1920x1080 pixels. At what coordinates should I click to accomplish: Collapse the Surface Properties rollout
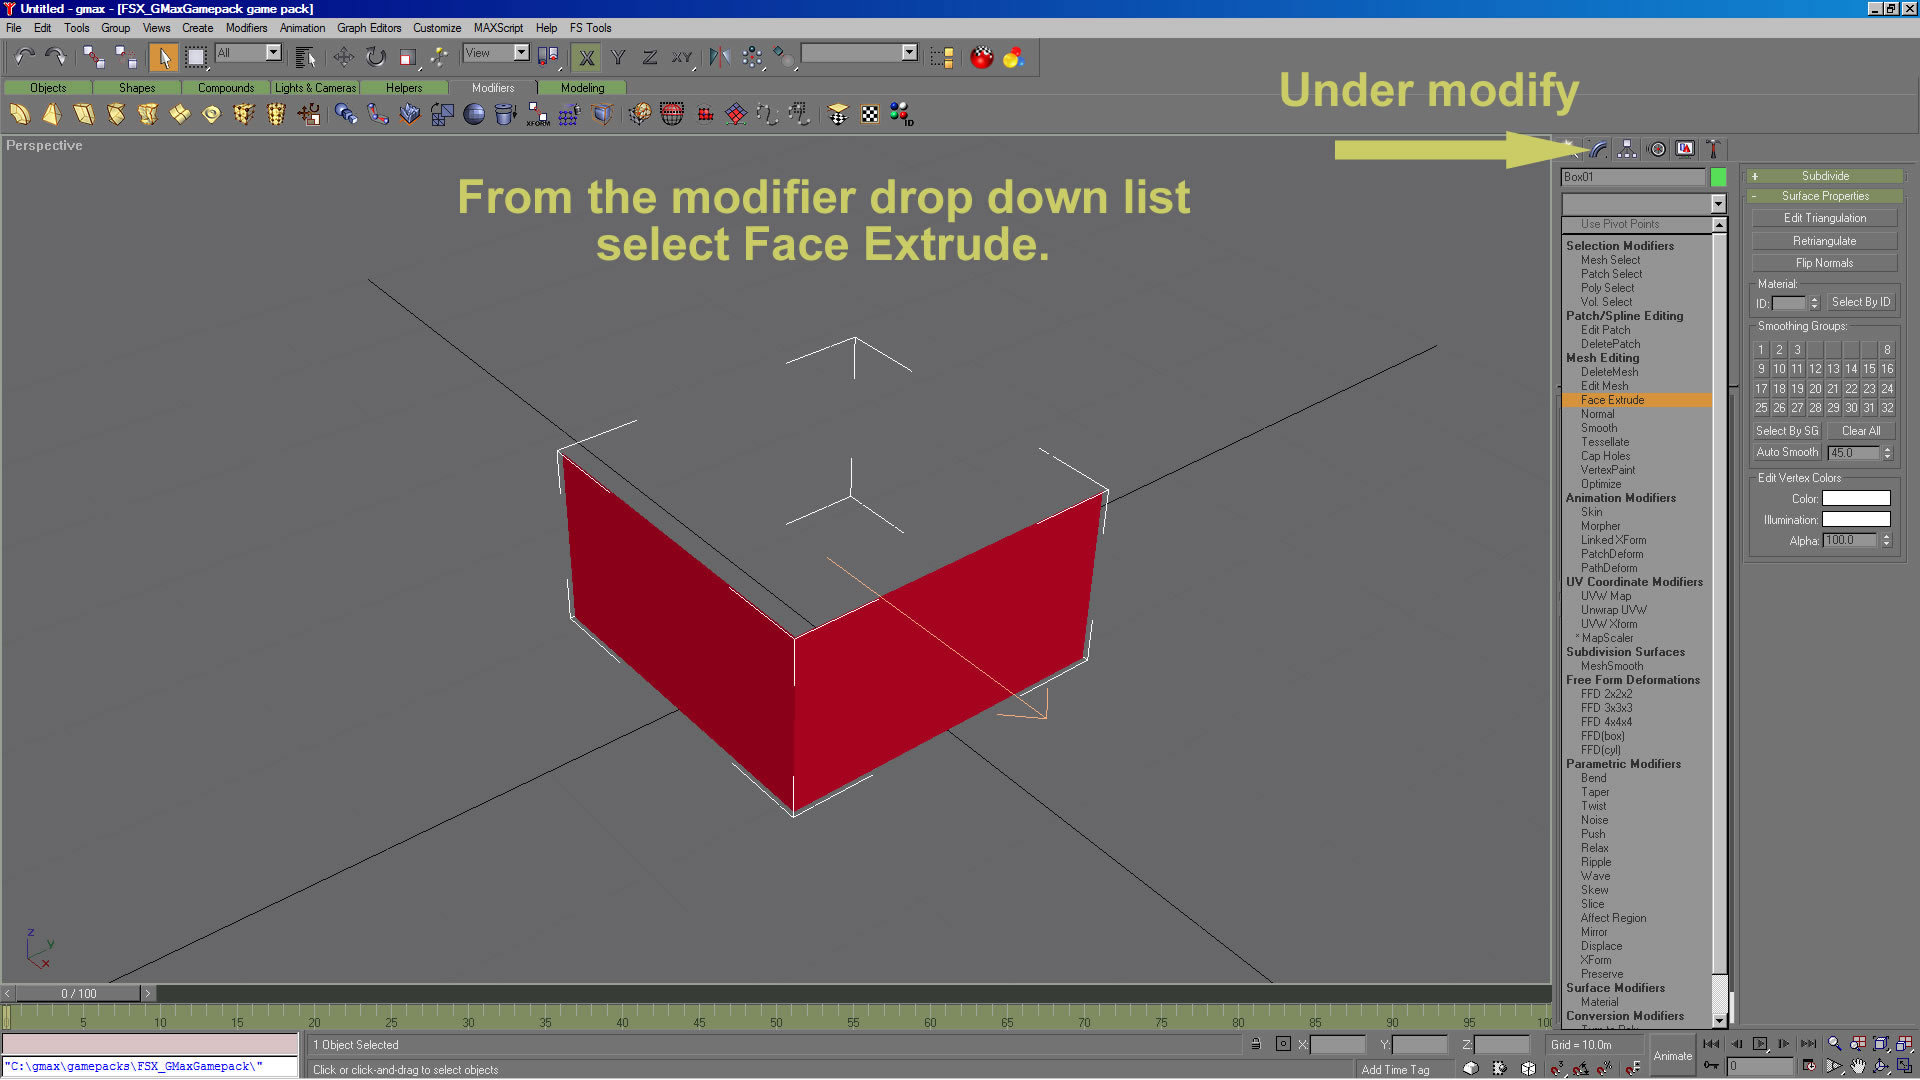click(1825, 196)
